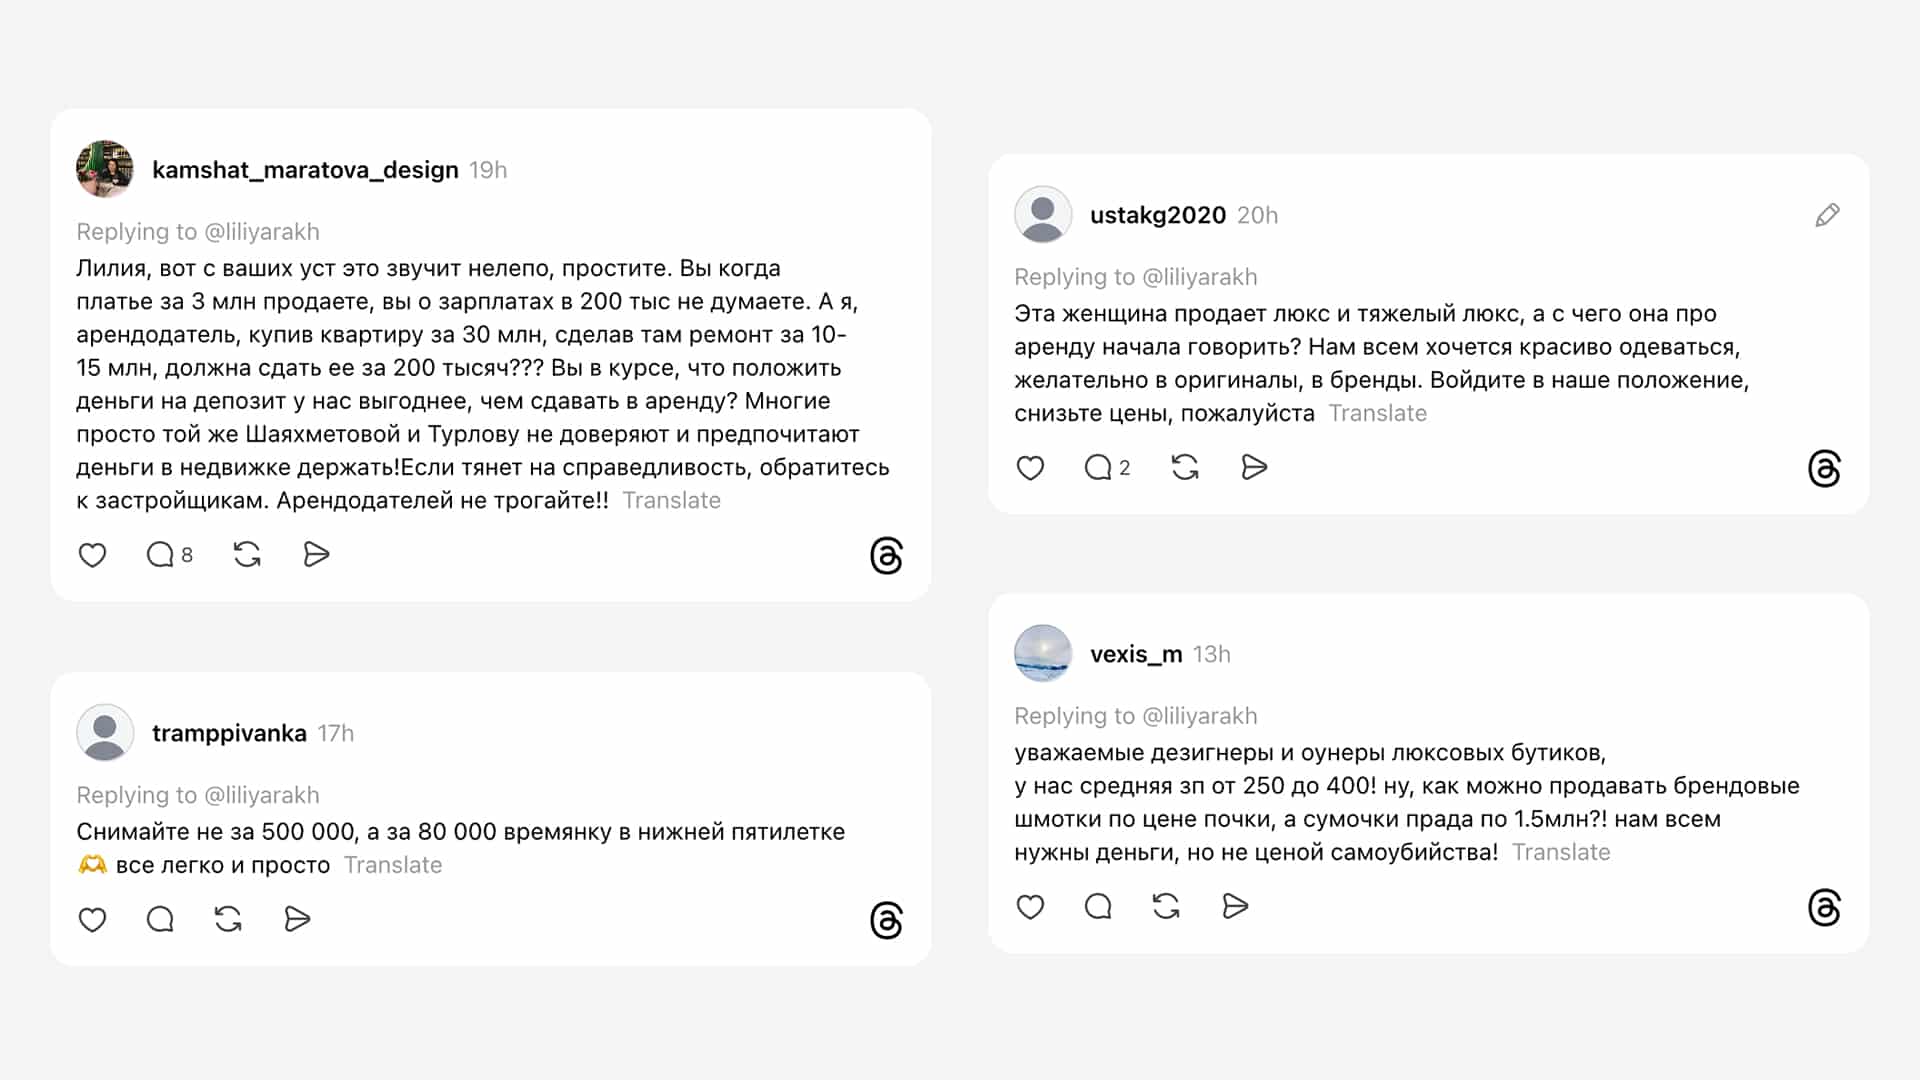Comment on tramppivanka's post
The width and height of the screenshot is (1920, 1080).
[x=160, y=920]
